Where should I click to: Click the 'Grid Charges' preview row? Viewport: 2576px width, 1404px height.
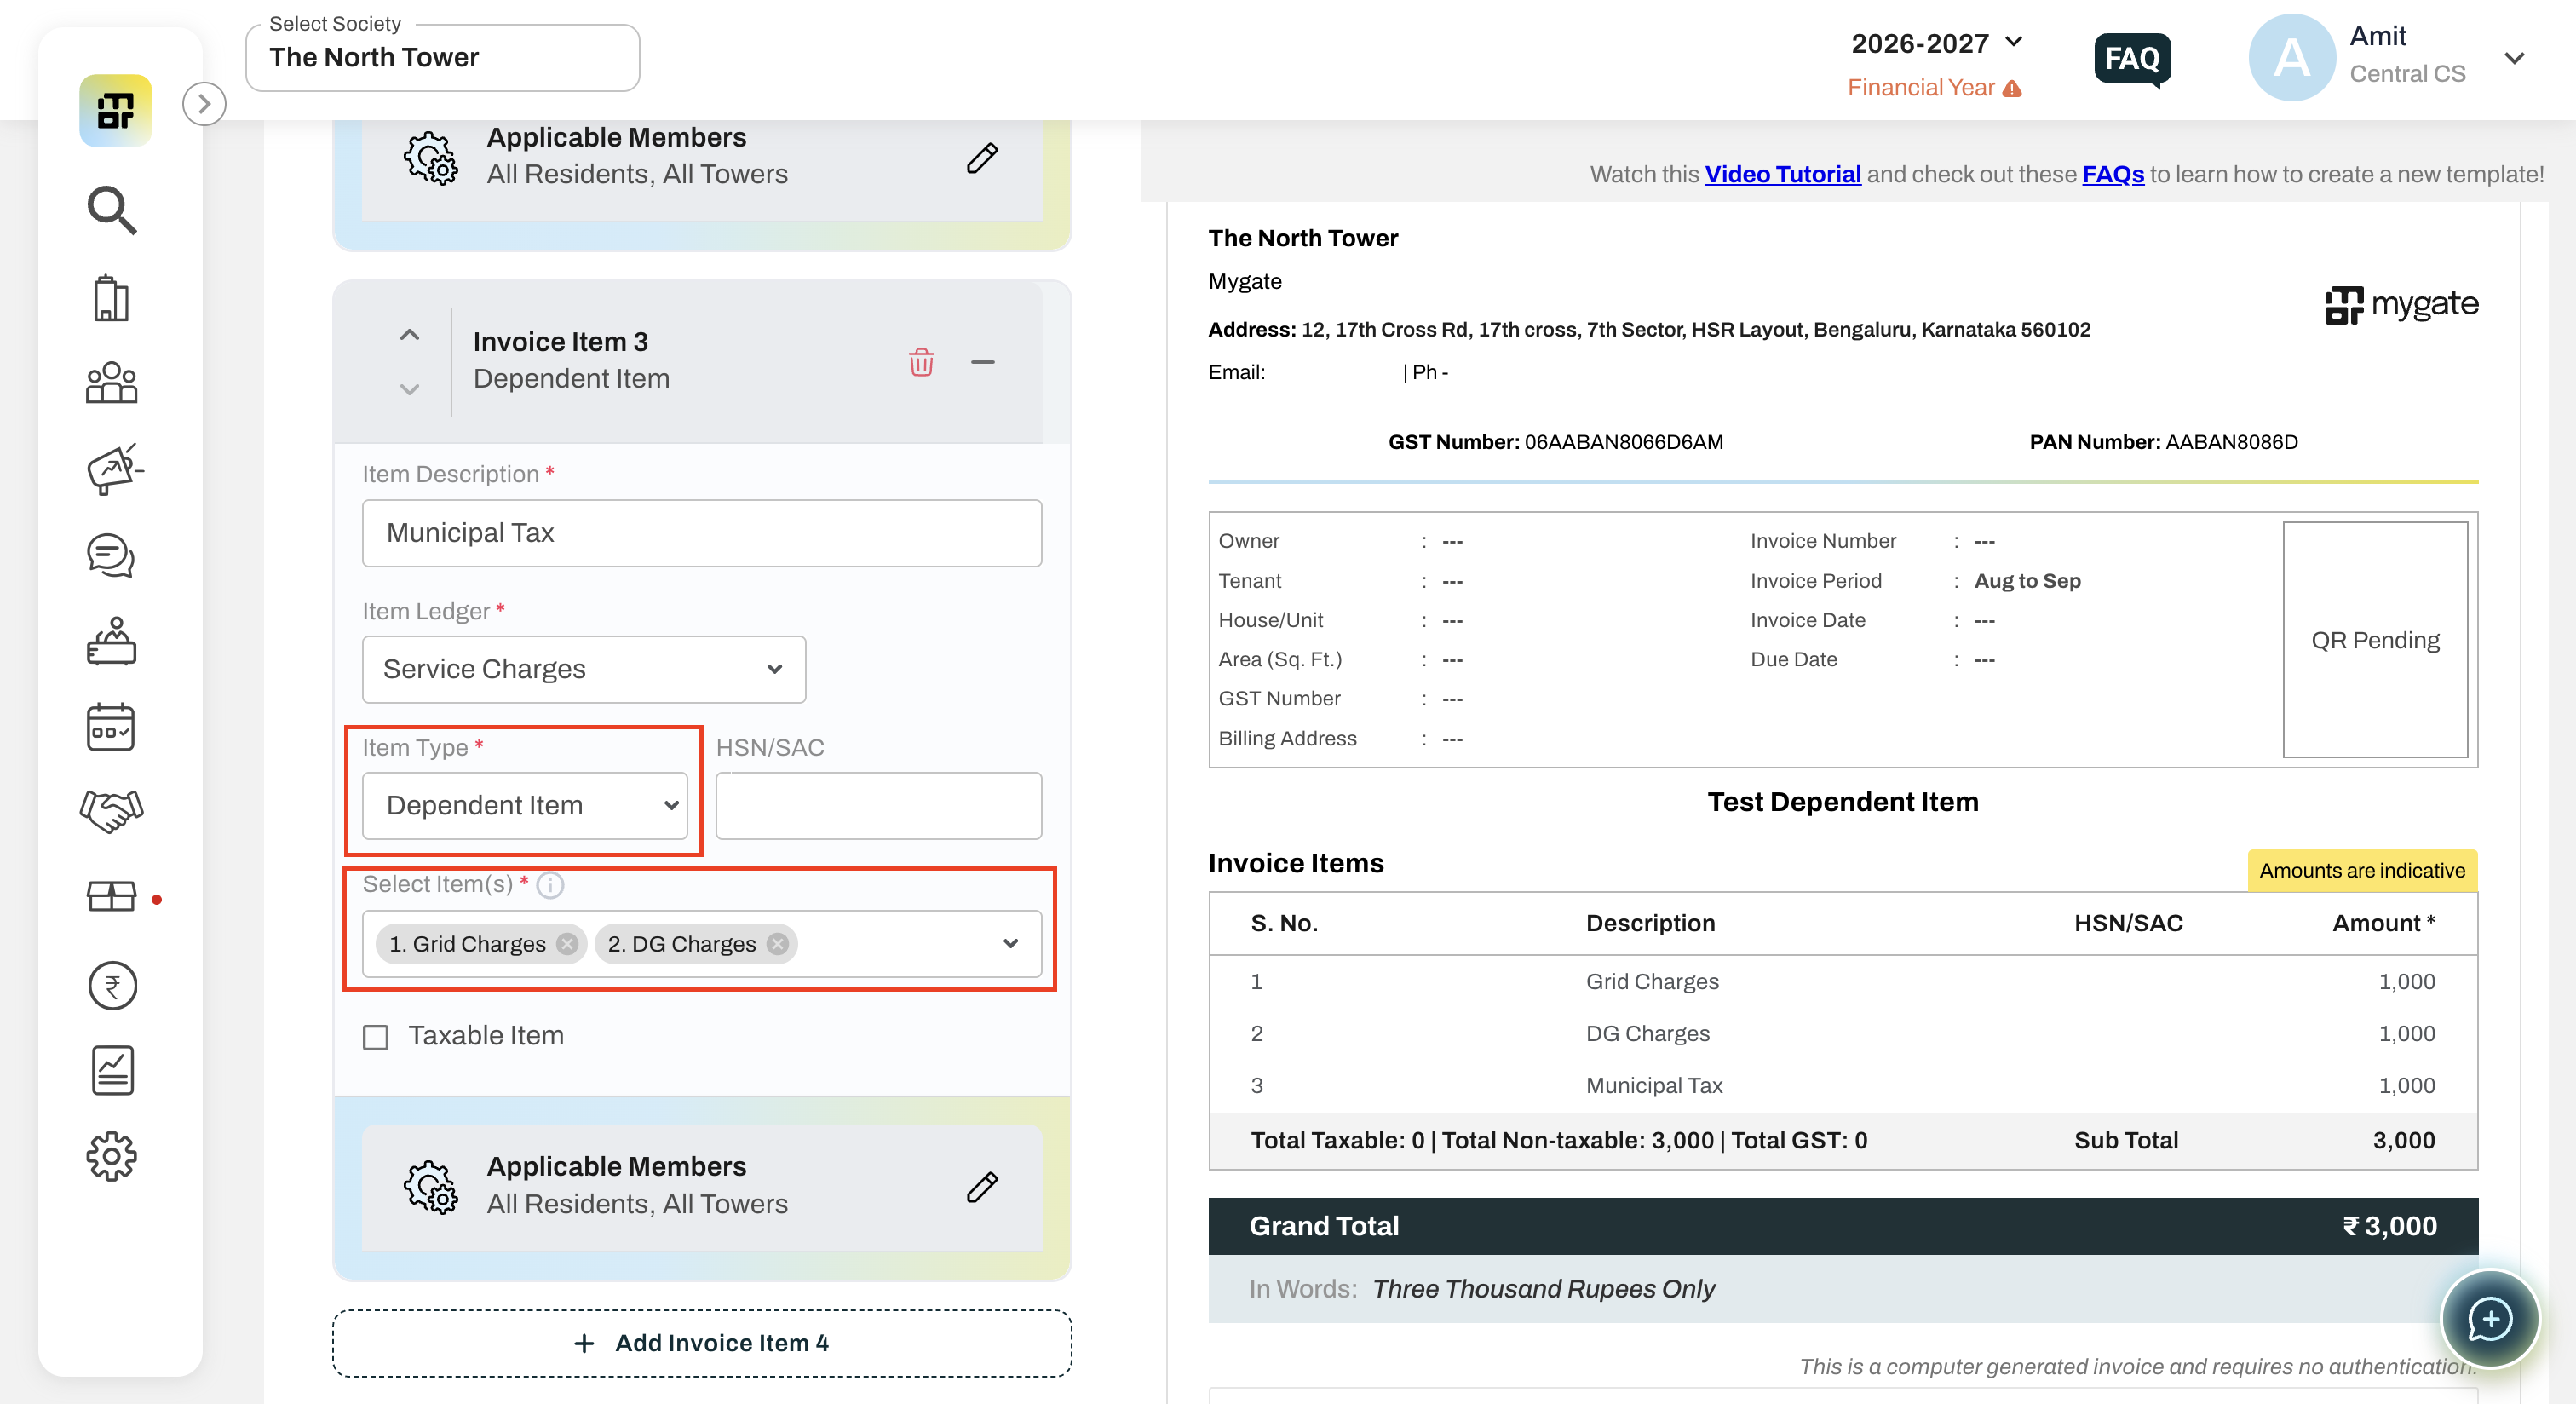(x=1843, y=981)
